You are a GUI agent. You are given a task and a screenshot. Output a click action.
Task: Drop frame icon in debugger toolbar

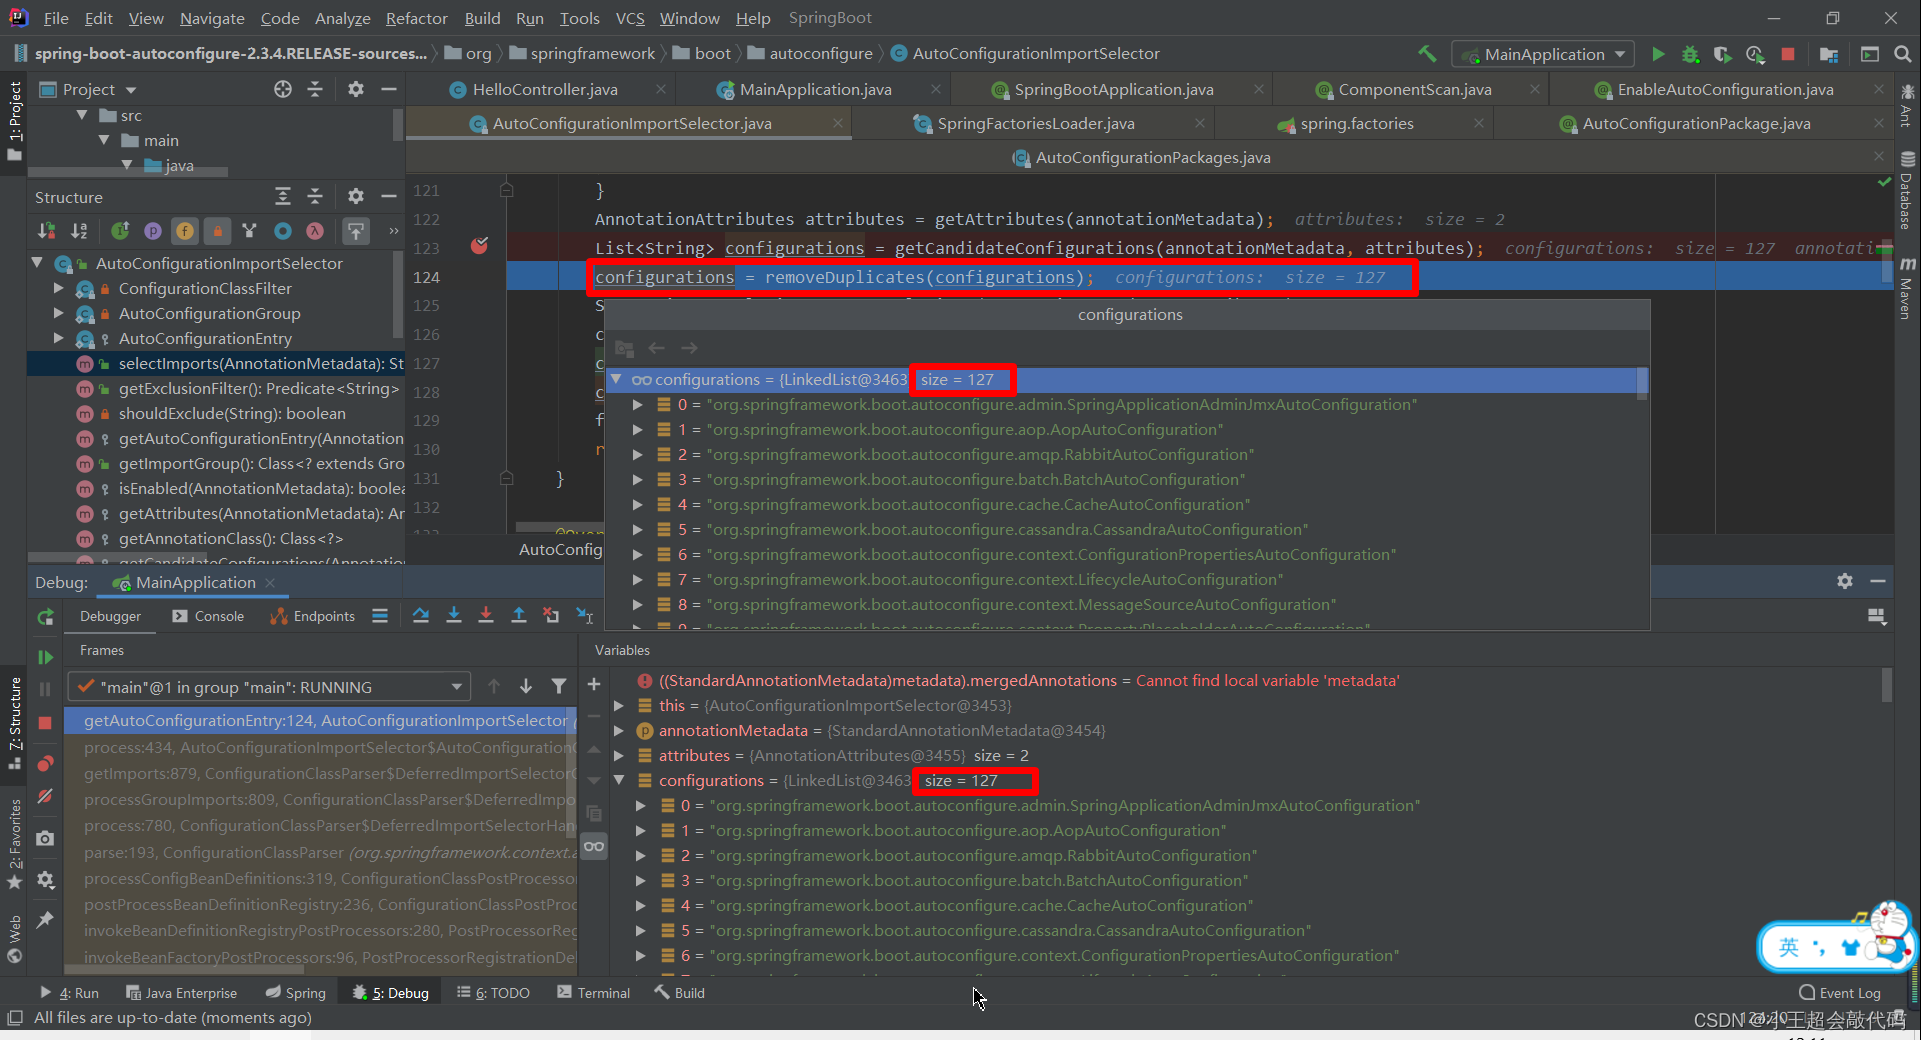pyautogui.click(x=551, y=616)
